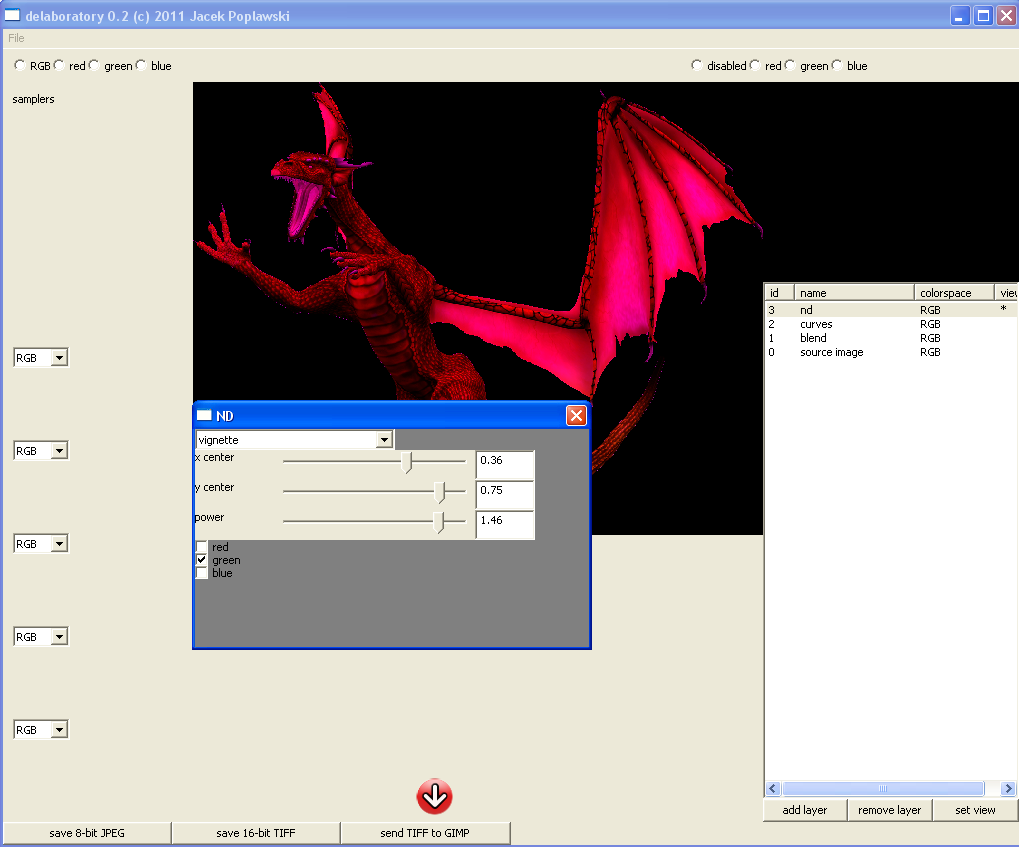Select the left RGB radio button

19,65
